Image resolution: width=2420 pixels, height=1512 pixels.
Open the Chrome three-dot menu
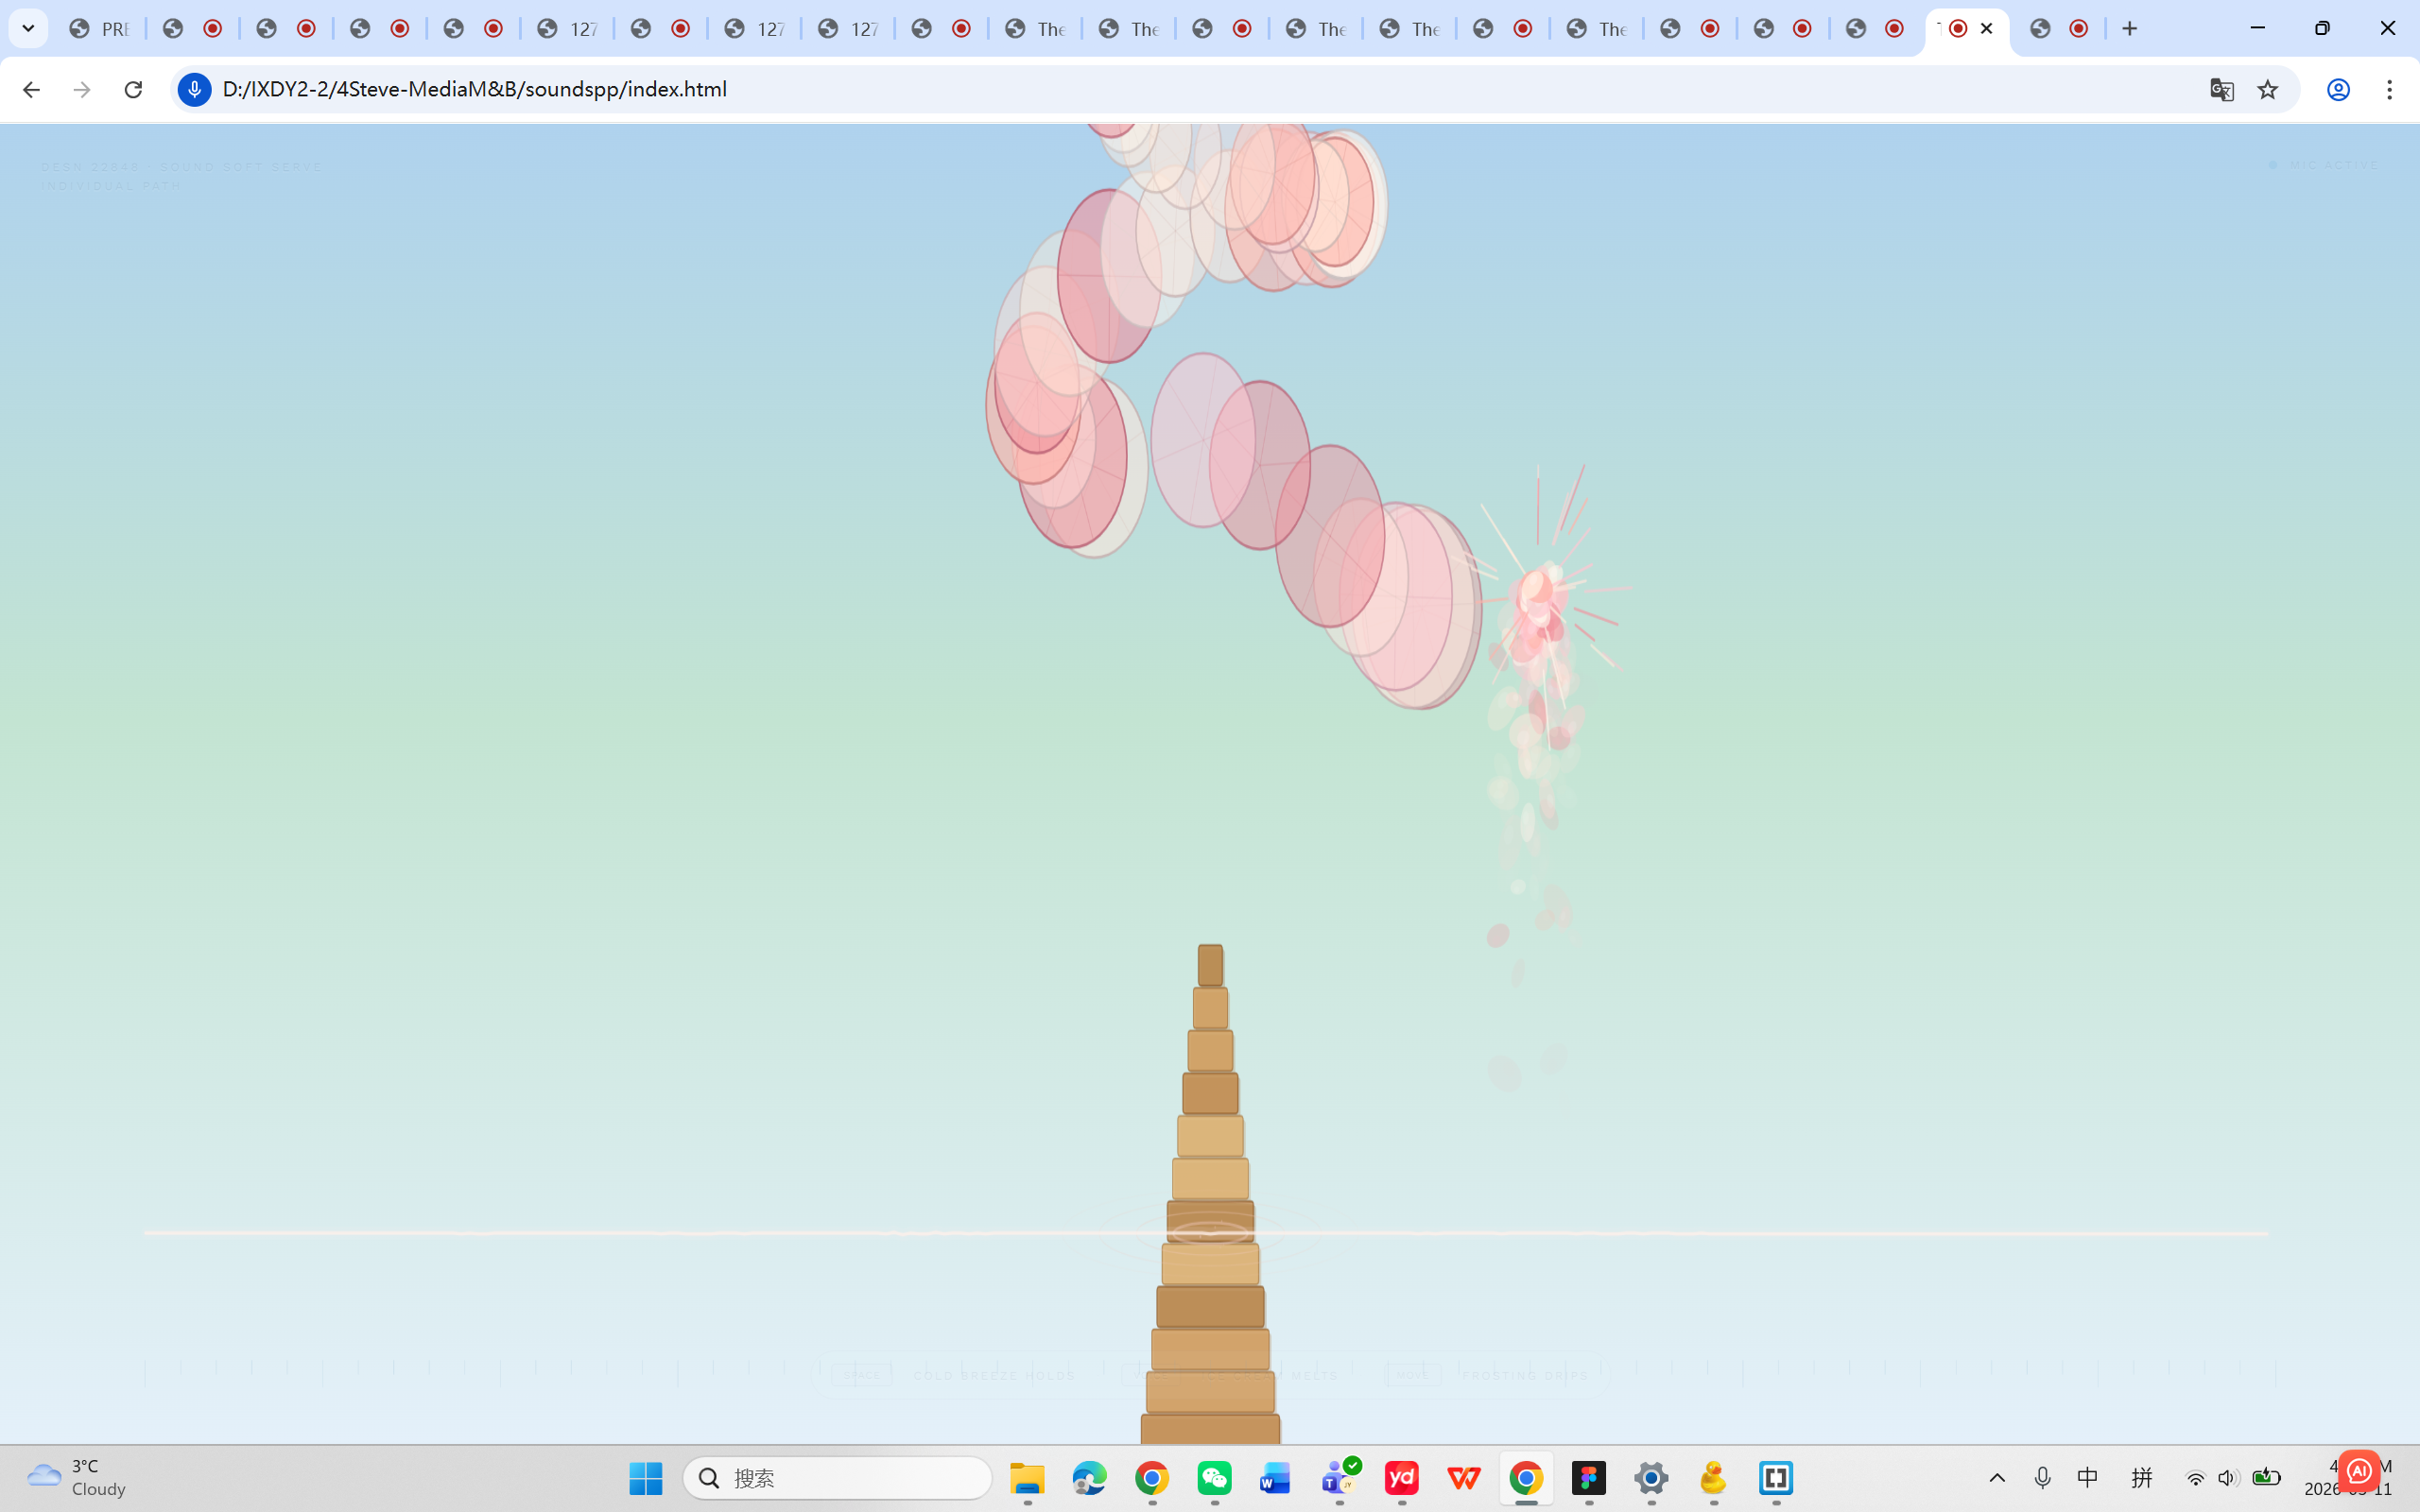coord(2391,89)
